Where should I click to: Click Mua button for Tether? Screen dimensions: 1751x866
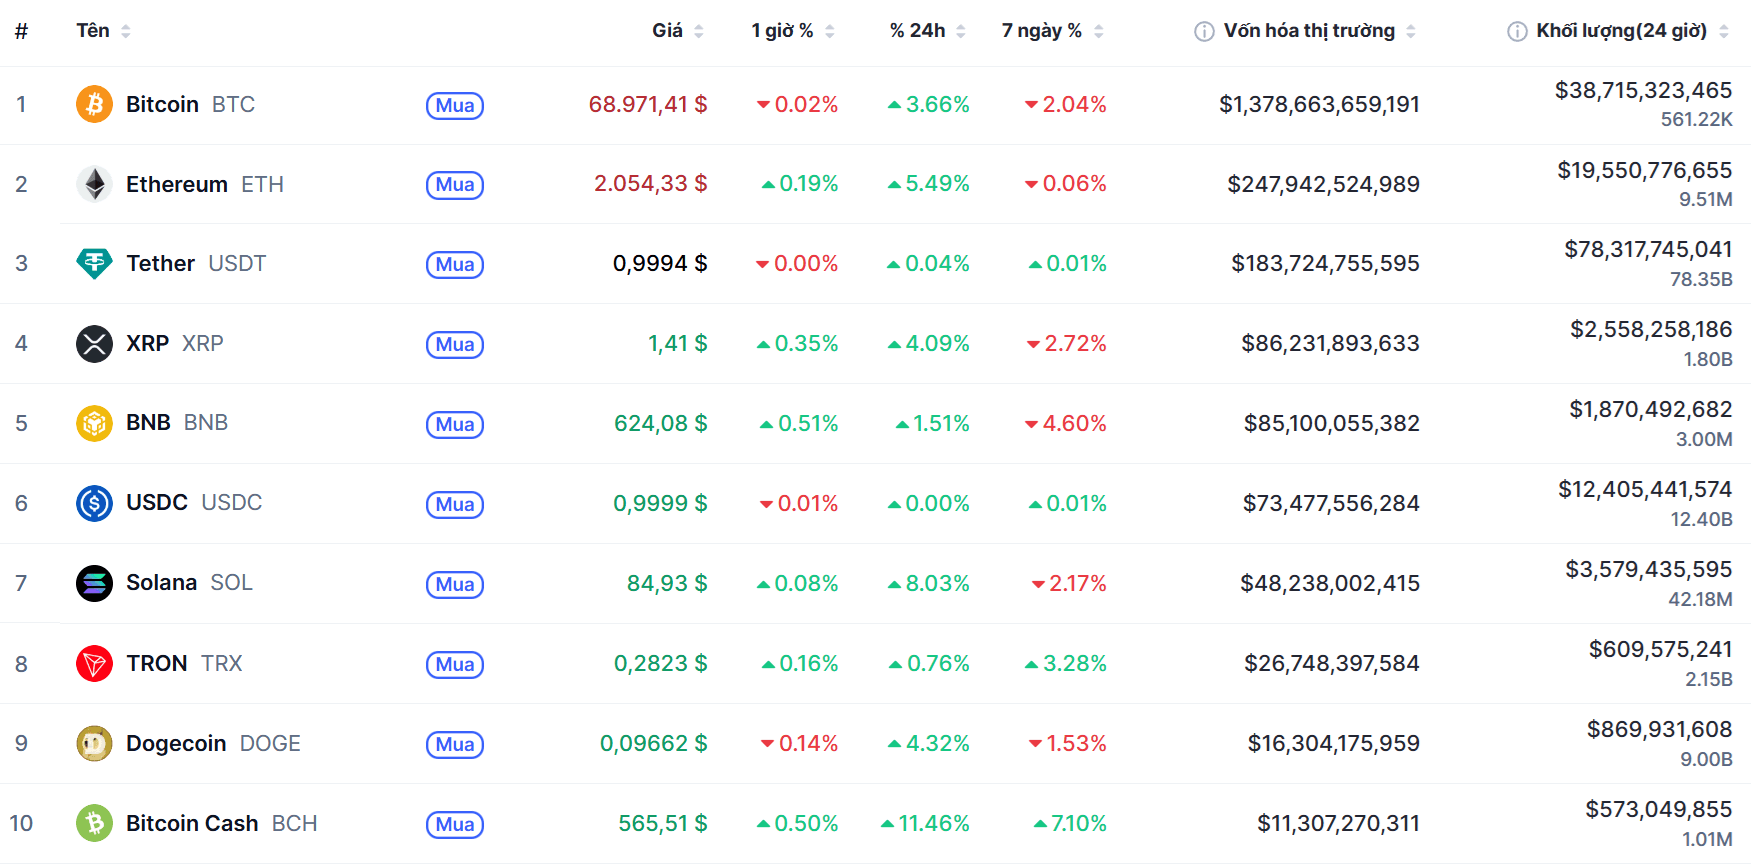[x=455, y=265]
